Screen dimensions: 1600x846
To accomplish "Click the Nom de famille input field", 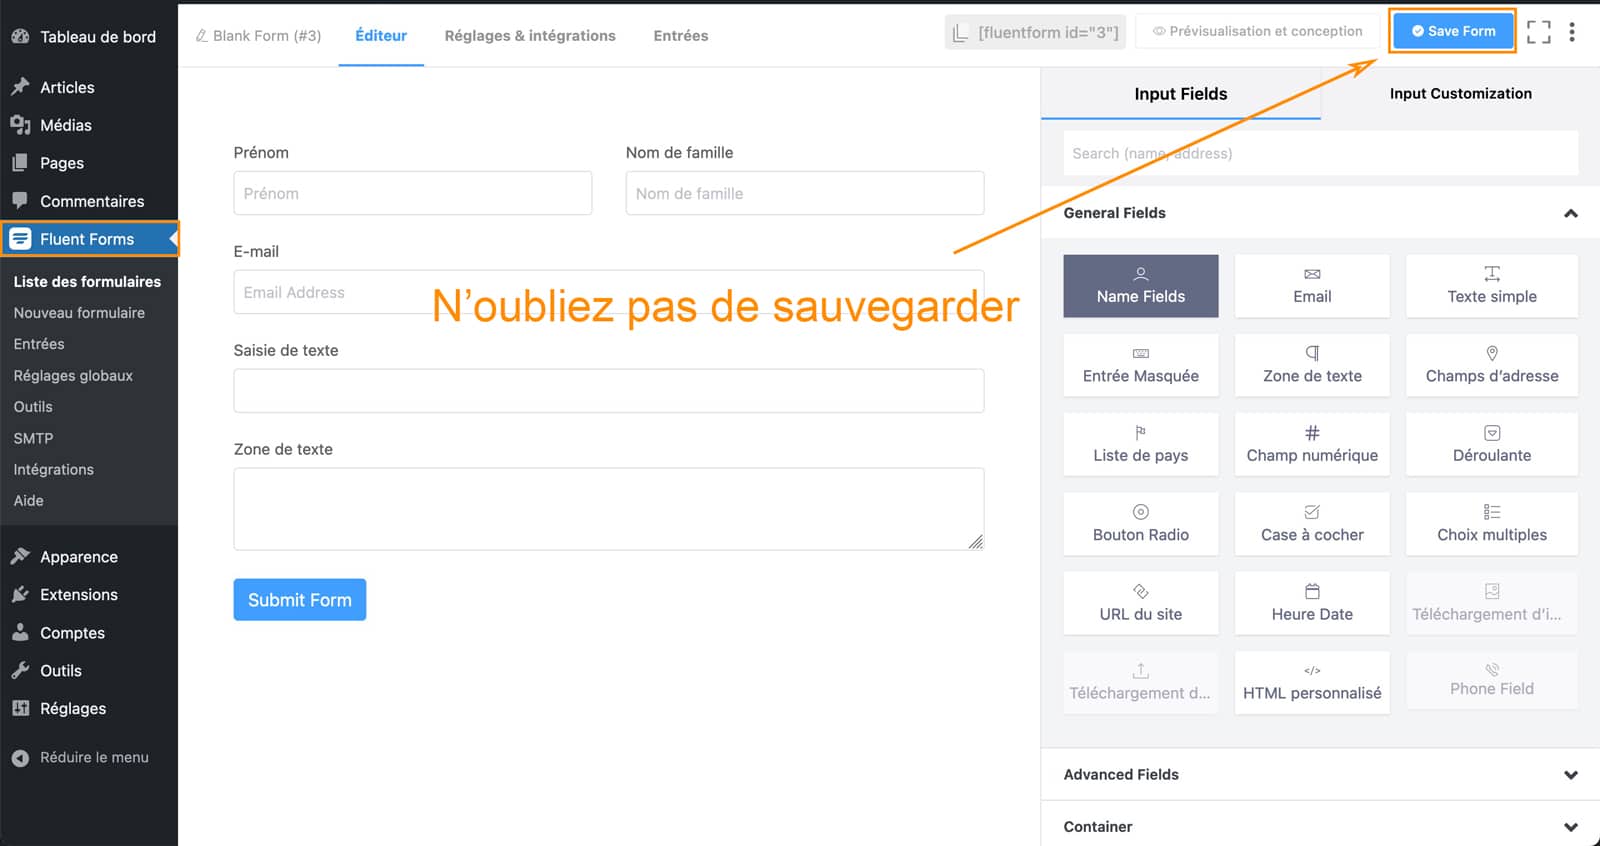I will [x=805, y=193].
